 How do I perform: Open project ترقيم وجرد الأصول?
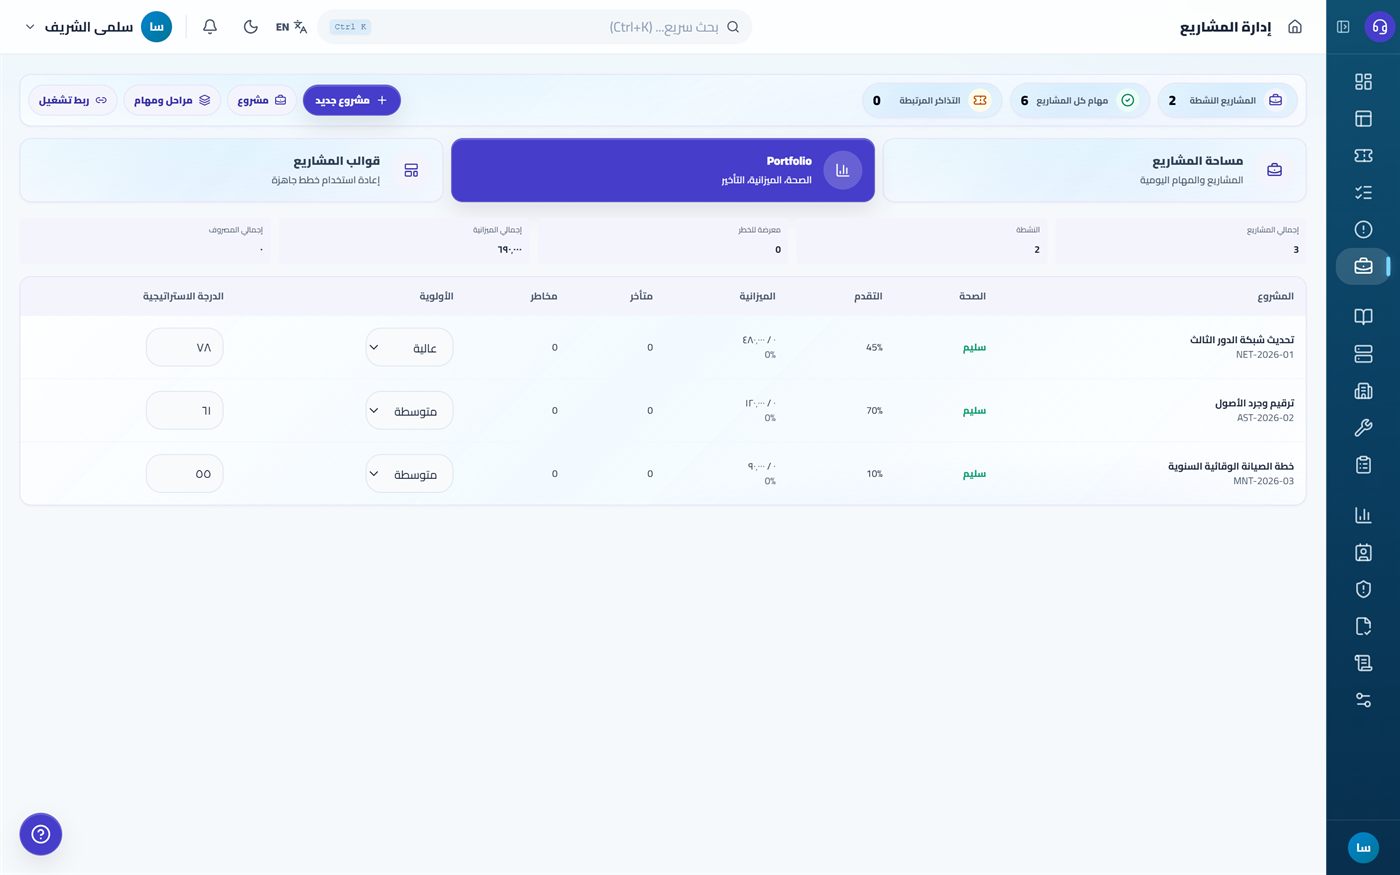[1254, 403]
